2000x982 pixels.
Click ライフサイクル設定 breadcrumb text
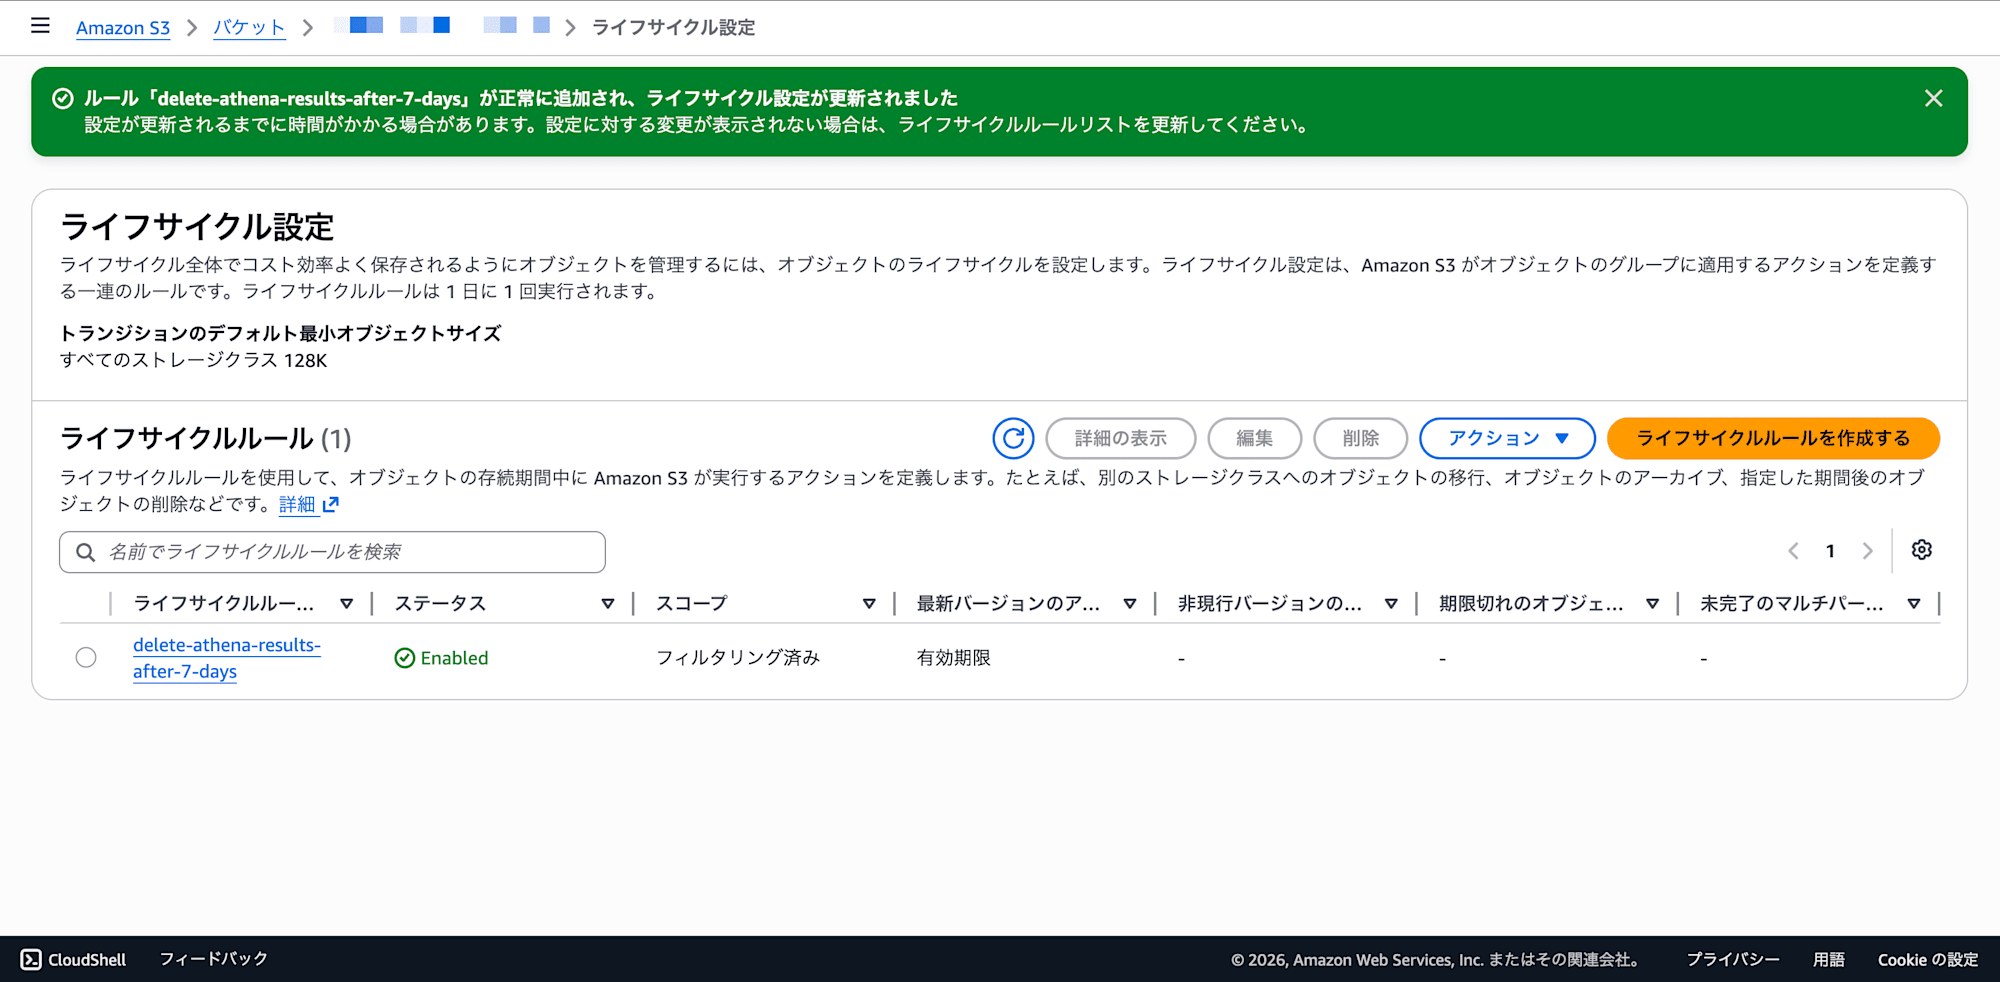[673, 28]
